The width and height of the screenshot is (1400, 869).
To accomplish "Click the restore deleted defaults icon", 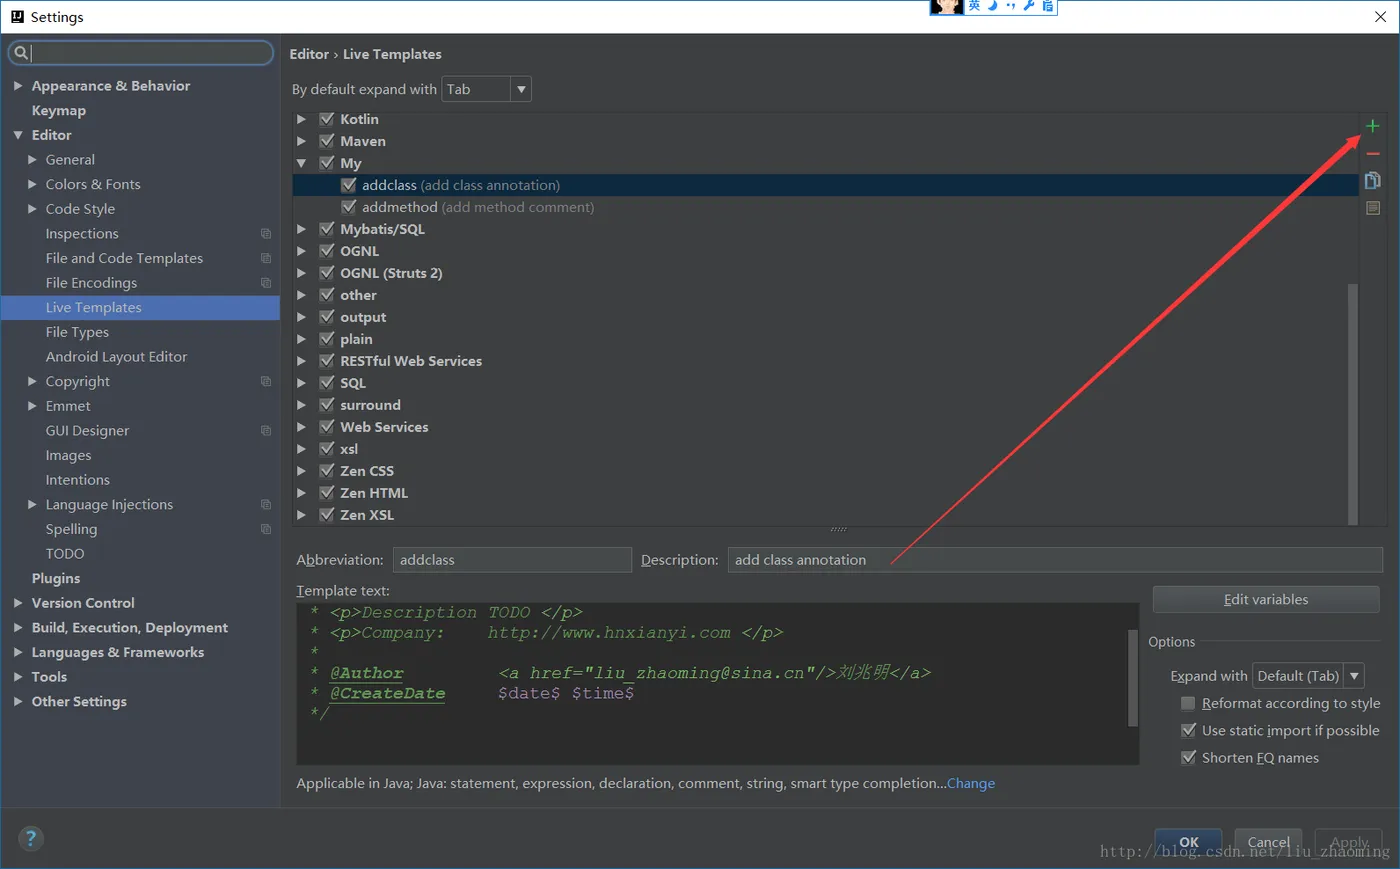I will pyautogui.click(x=1372, y=208).
